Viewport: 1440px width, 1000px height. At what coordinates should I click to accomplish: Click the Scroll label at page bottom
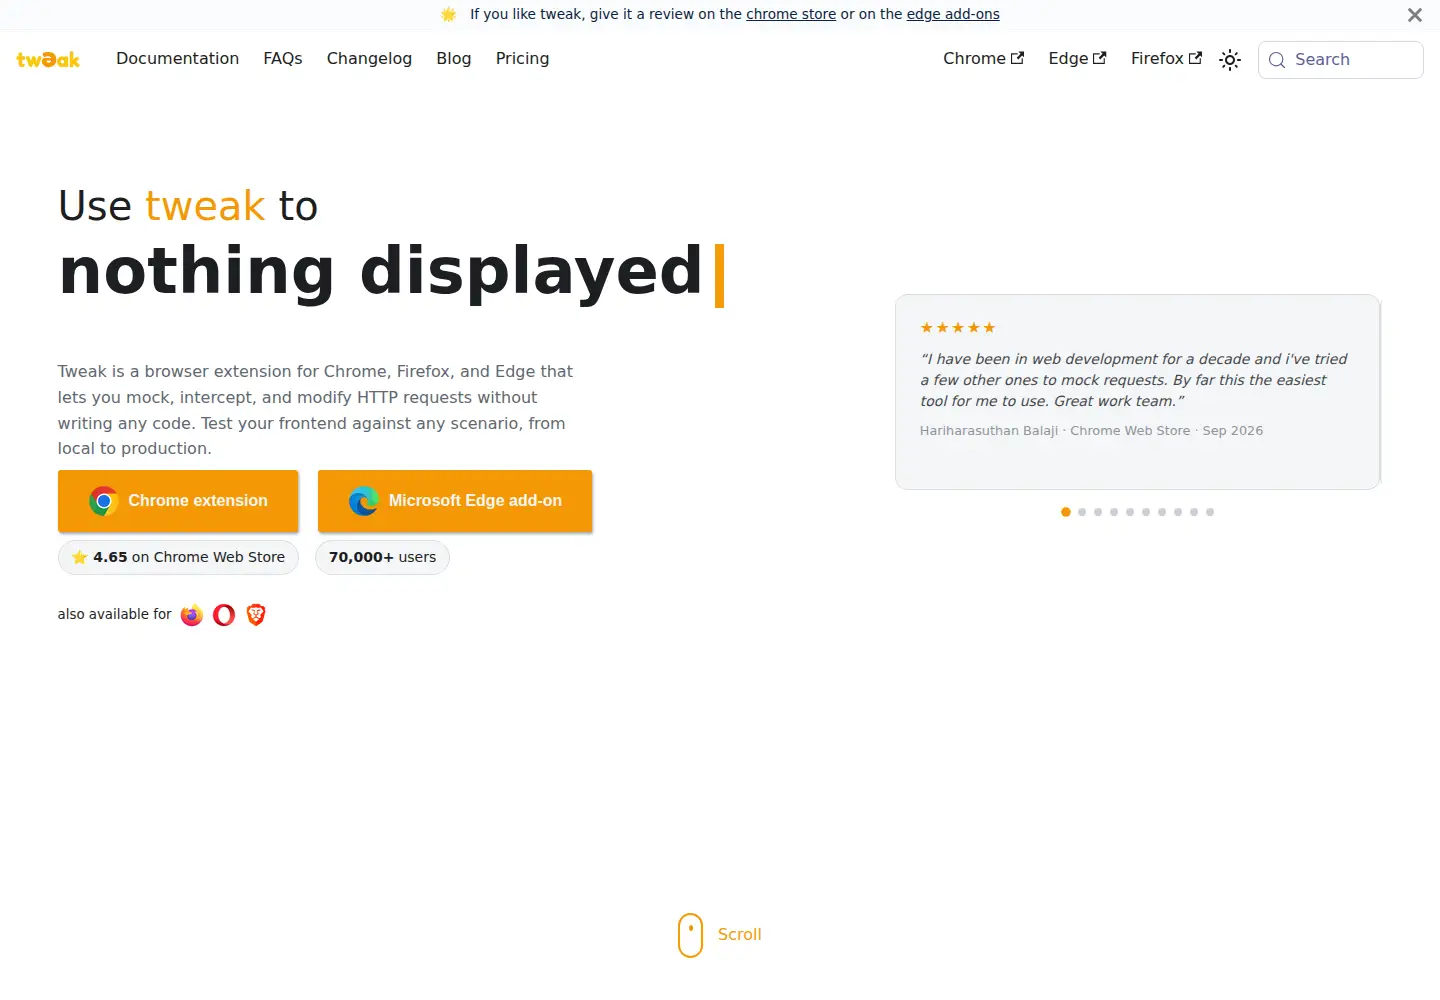pyautogui.click(x=740, y=935)
